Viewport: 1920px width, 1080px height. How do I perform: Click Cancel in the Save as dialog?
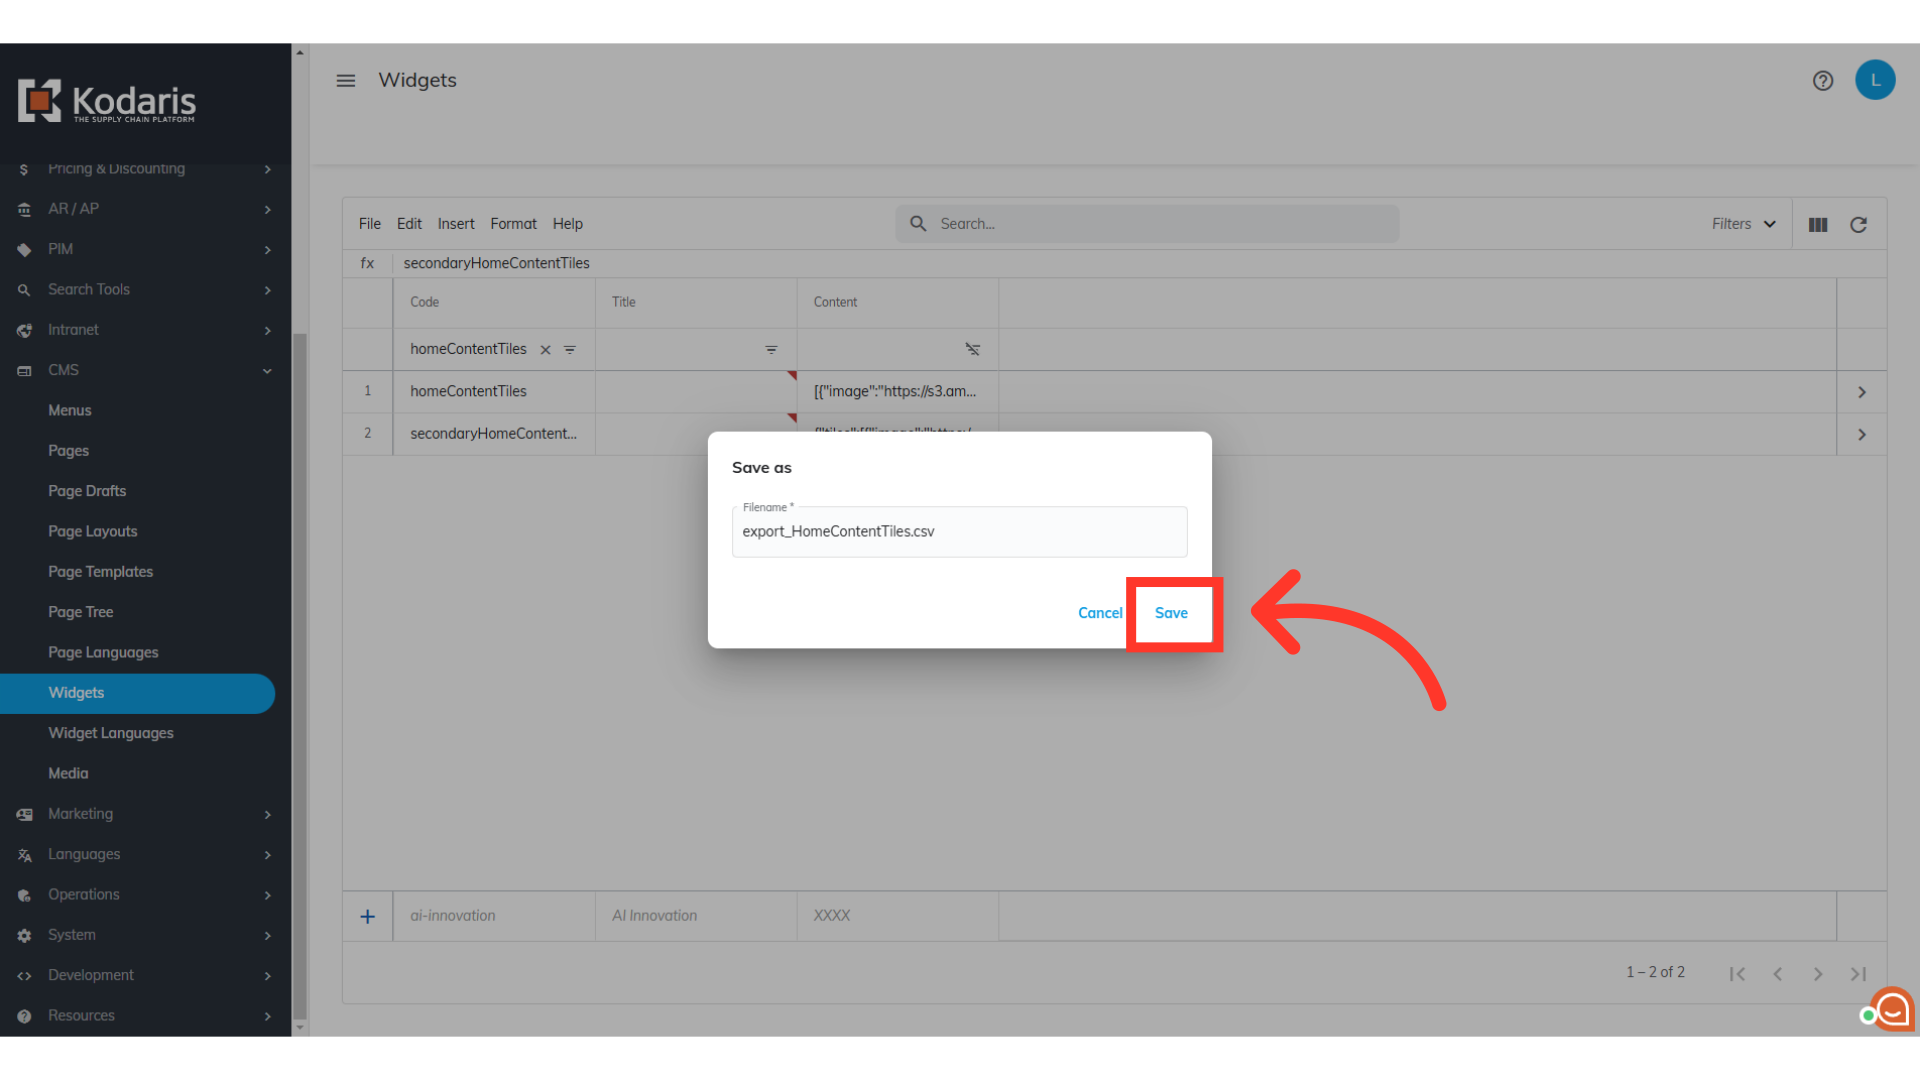[x=1099, y=613]
